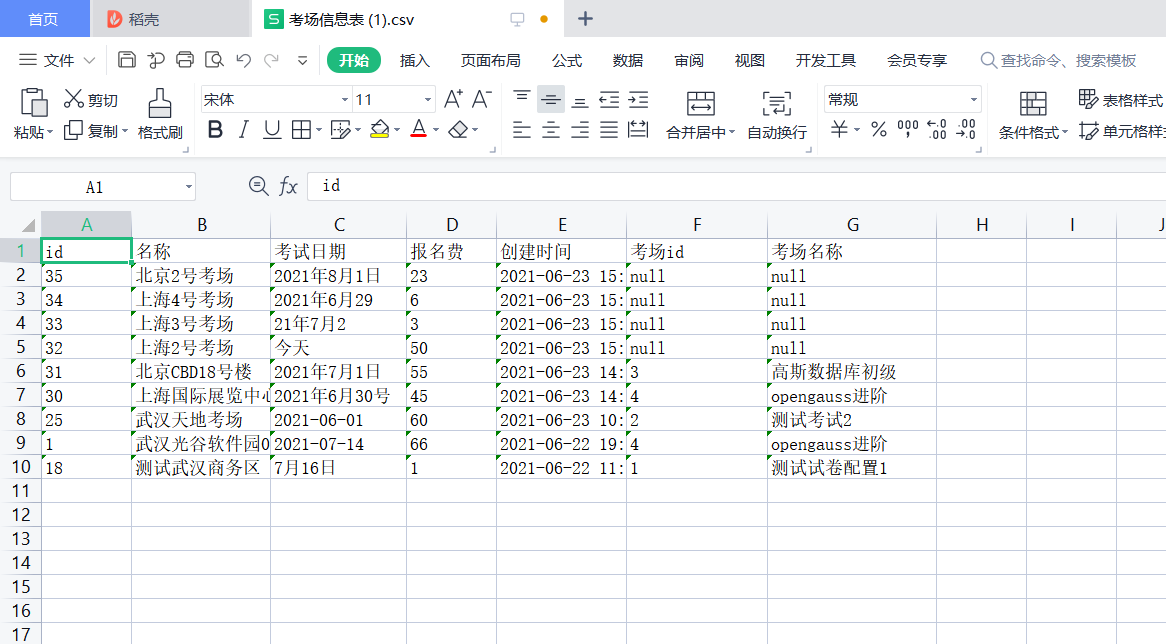Click the zoom magnifier beside the formula bar
This screenshot has height=644, width=1166.
258,186
